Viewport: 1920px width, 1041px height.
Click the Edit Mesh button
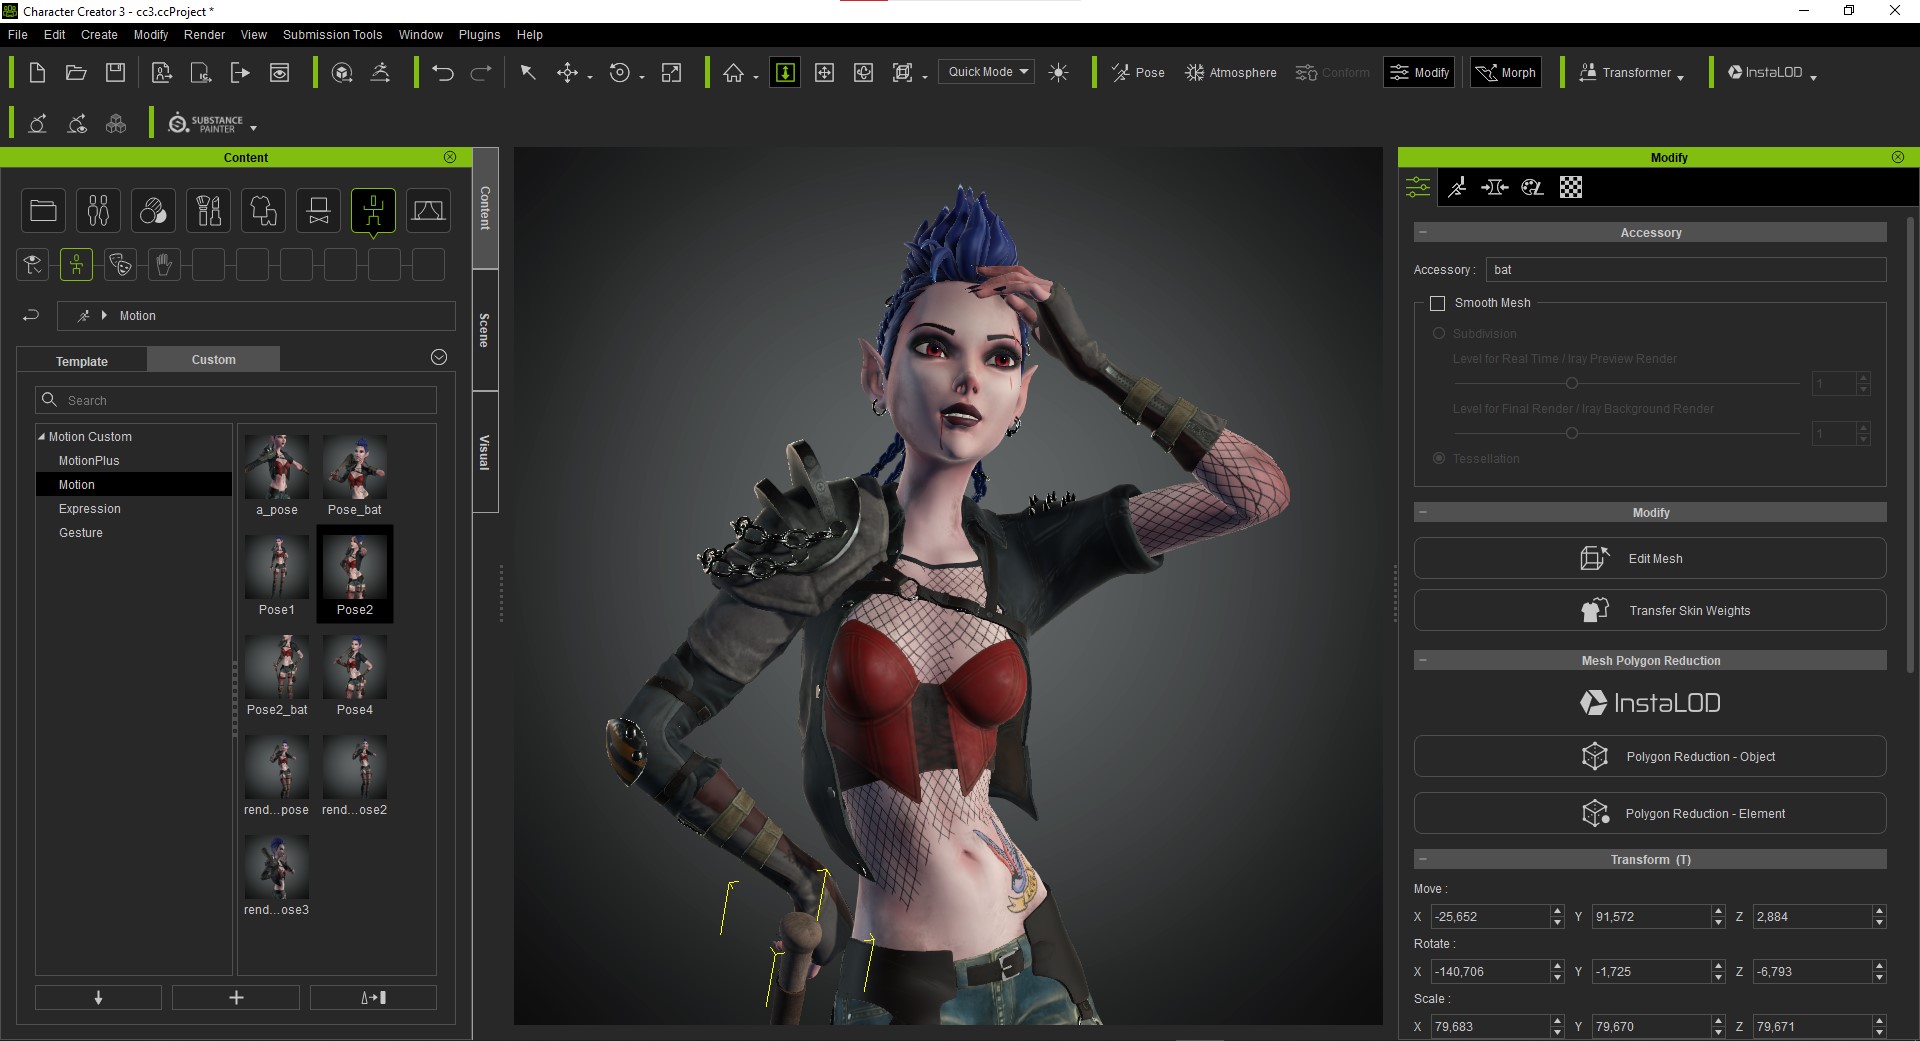[1650, 558]
